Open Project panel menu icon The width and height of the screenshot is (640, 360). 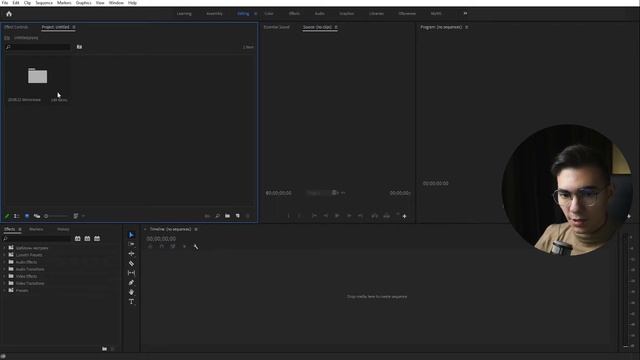pos(74,27)
